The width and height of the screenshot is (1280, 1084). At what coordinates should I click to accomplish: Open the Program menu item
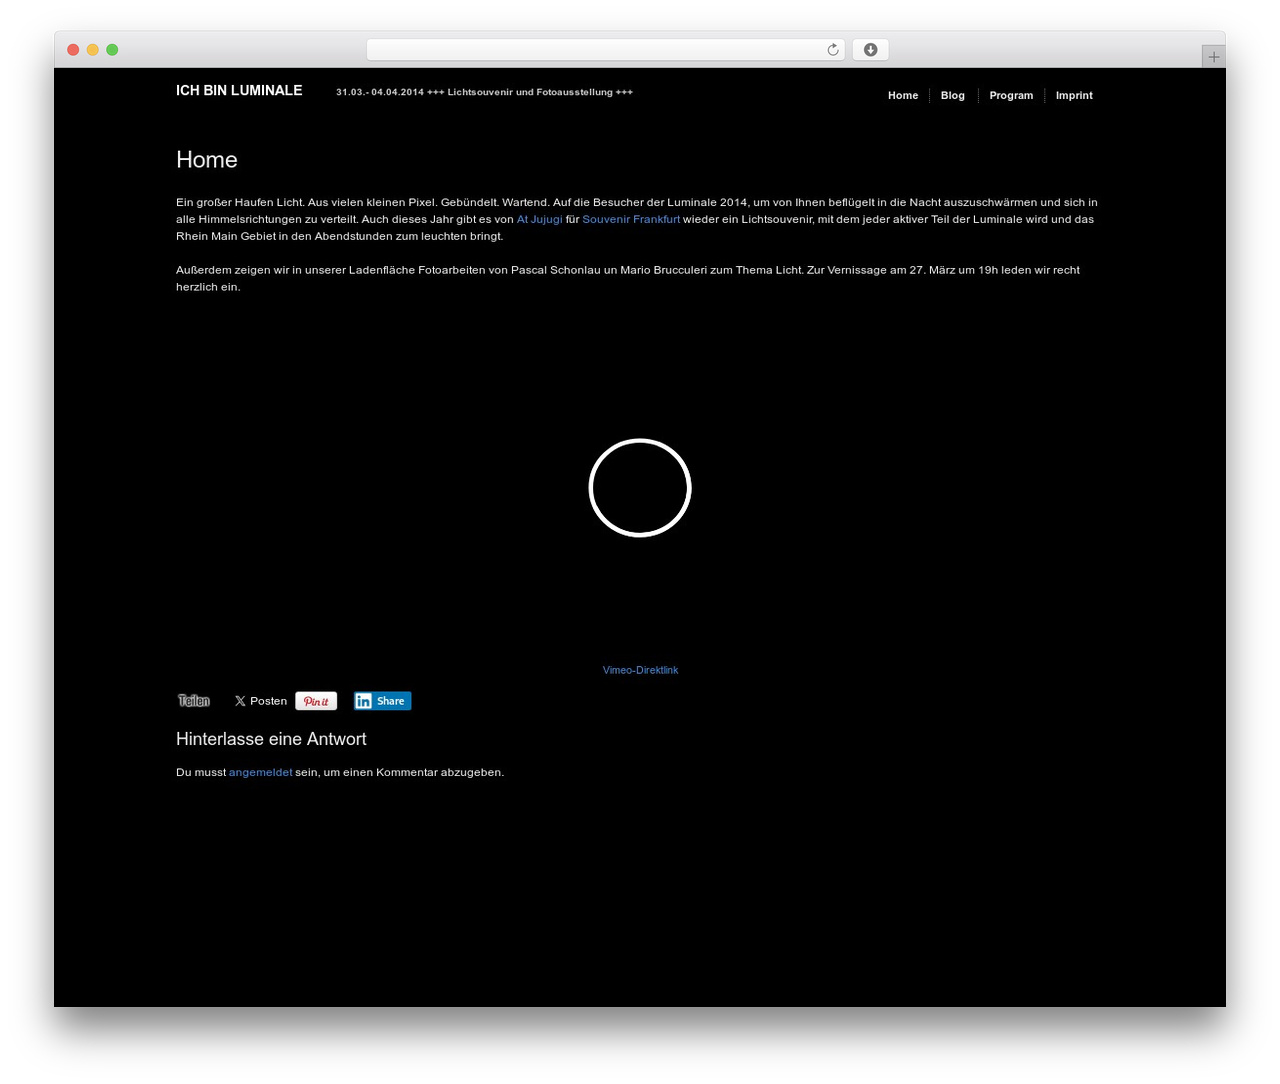(1011, 95)
